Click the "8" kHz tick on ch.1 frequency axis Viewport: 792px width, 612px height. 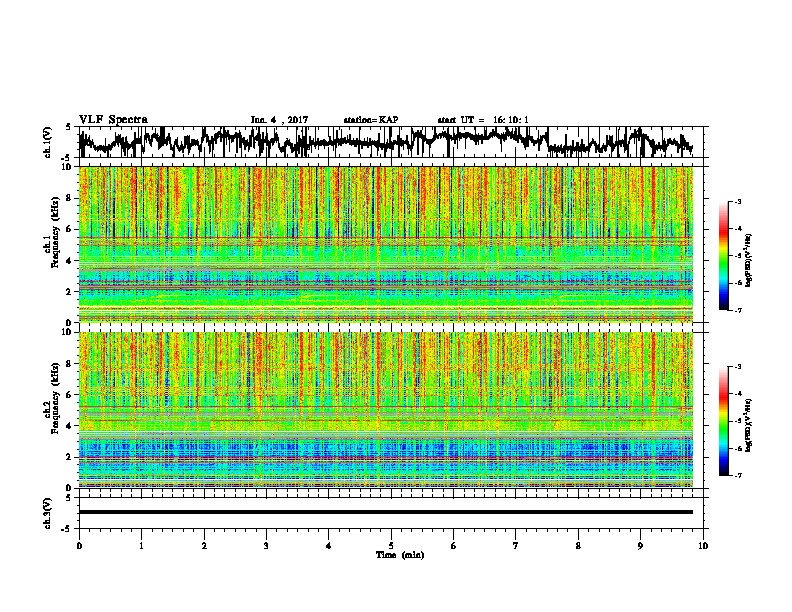pyautogui.click(x=70, y=198)
